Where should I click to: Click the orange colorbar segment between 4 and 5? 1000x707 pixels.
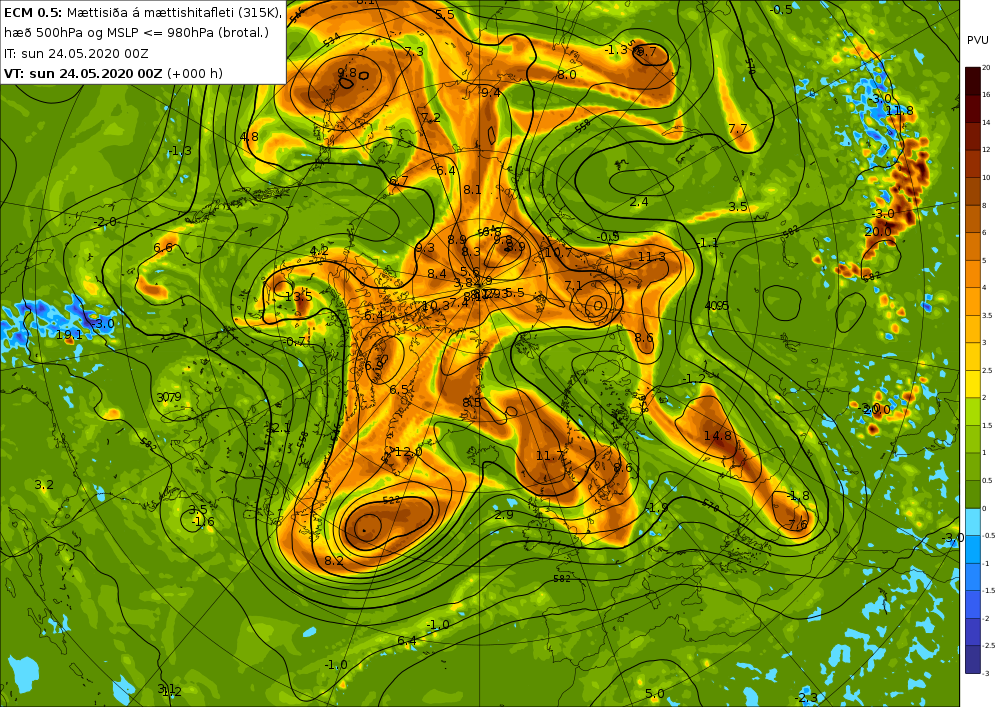click(973, 273)
